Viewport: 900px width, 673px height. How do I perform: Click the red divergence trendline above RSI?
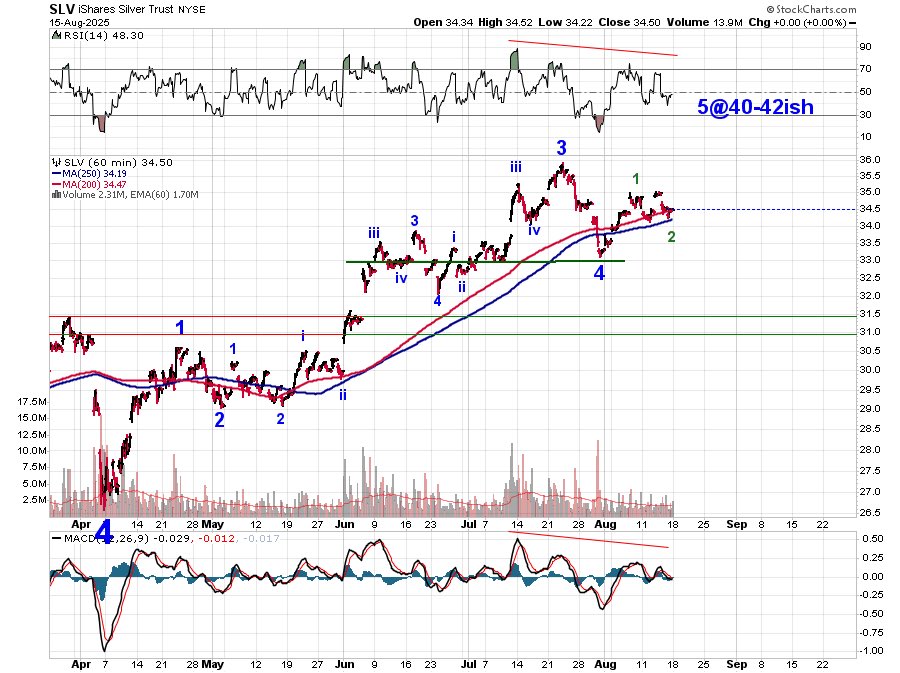(593, 48)
